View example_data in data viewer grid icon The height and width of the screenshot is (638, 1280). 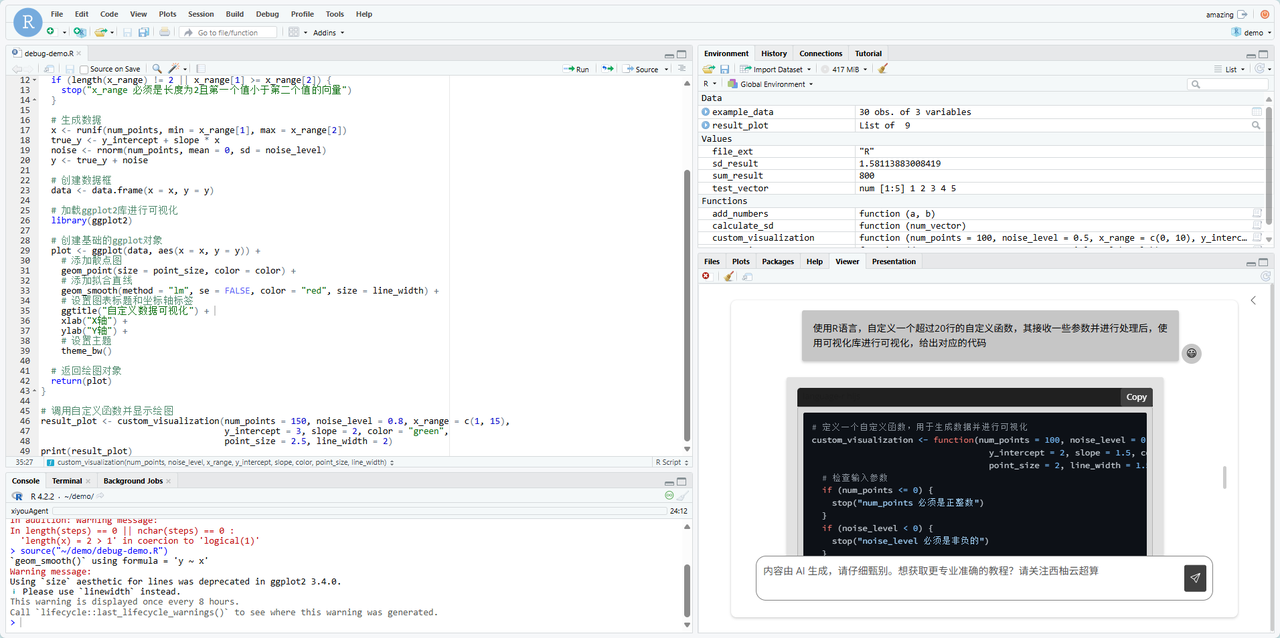click(1257, 112)
